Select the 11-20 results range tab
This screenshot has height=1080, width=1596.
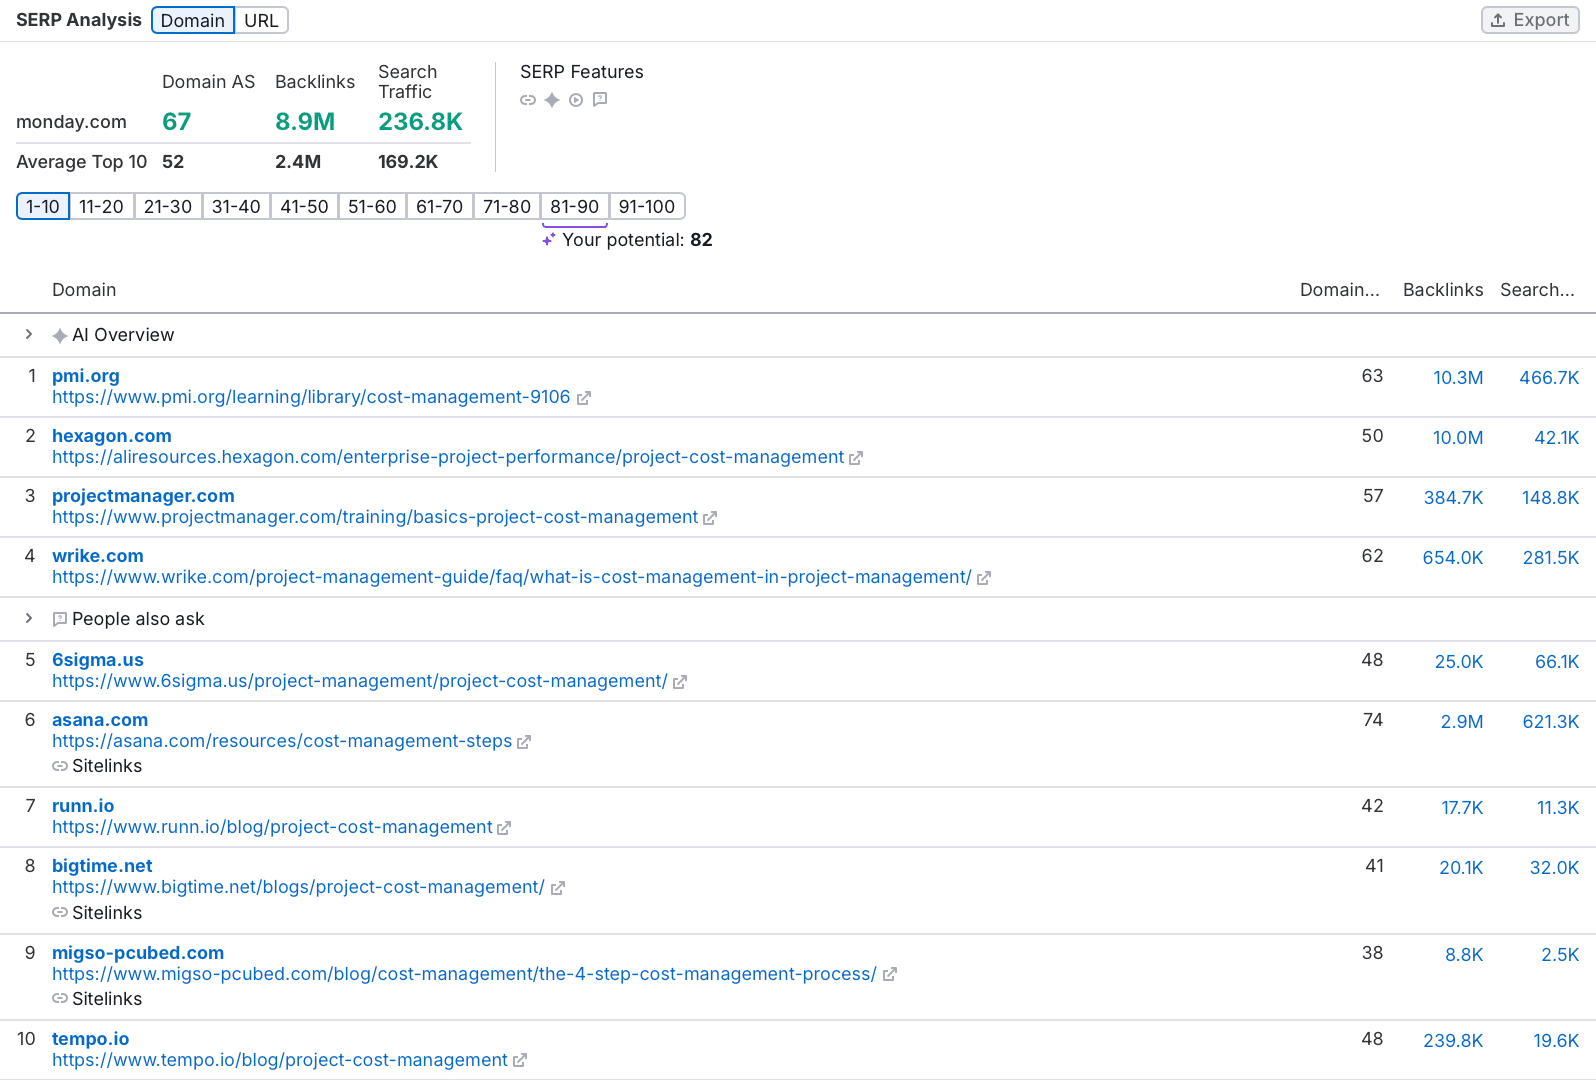(x=102, y=206)
